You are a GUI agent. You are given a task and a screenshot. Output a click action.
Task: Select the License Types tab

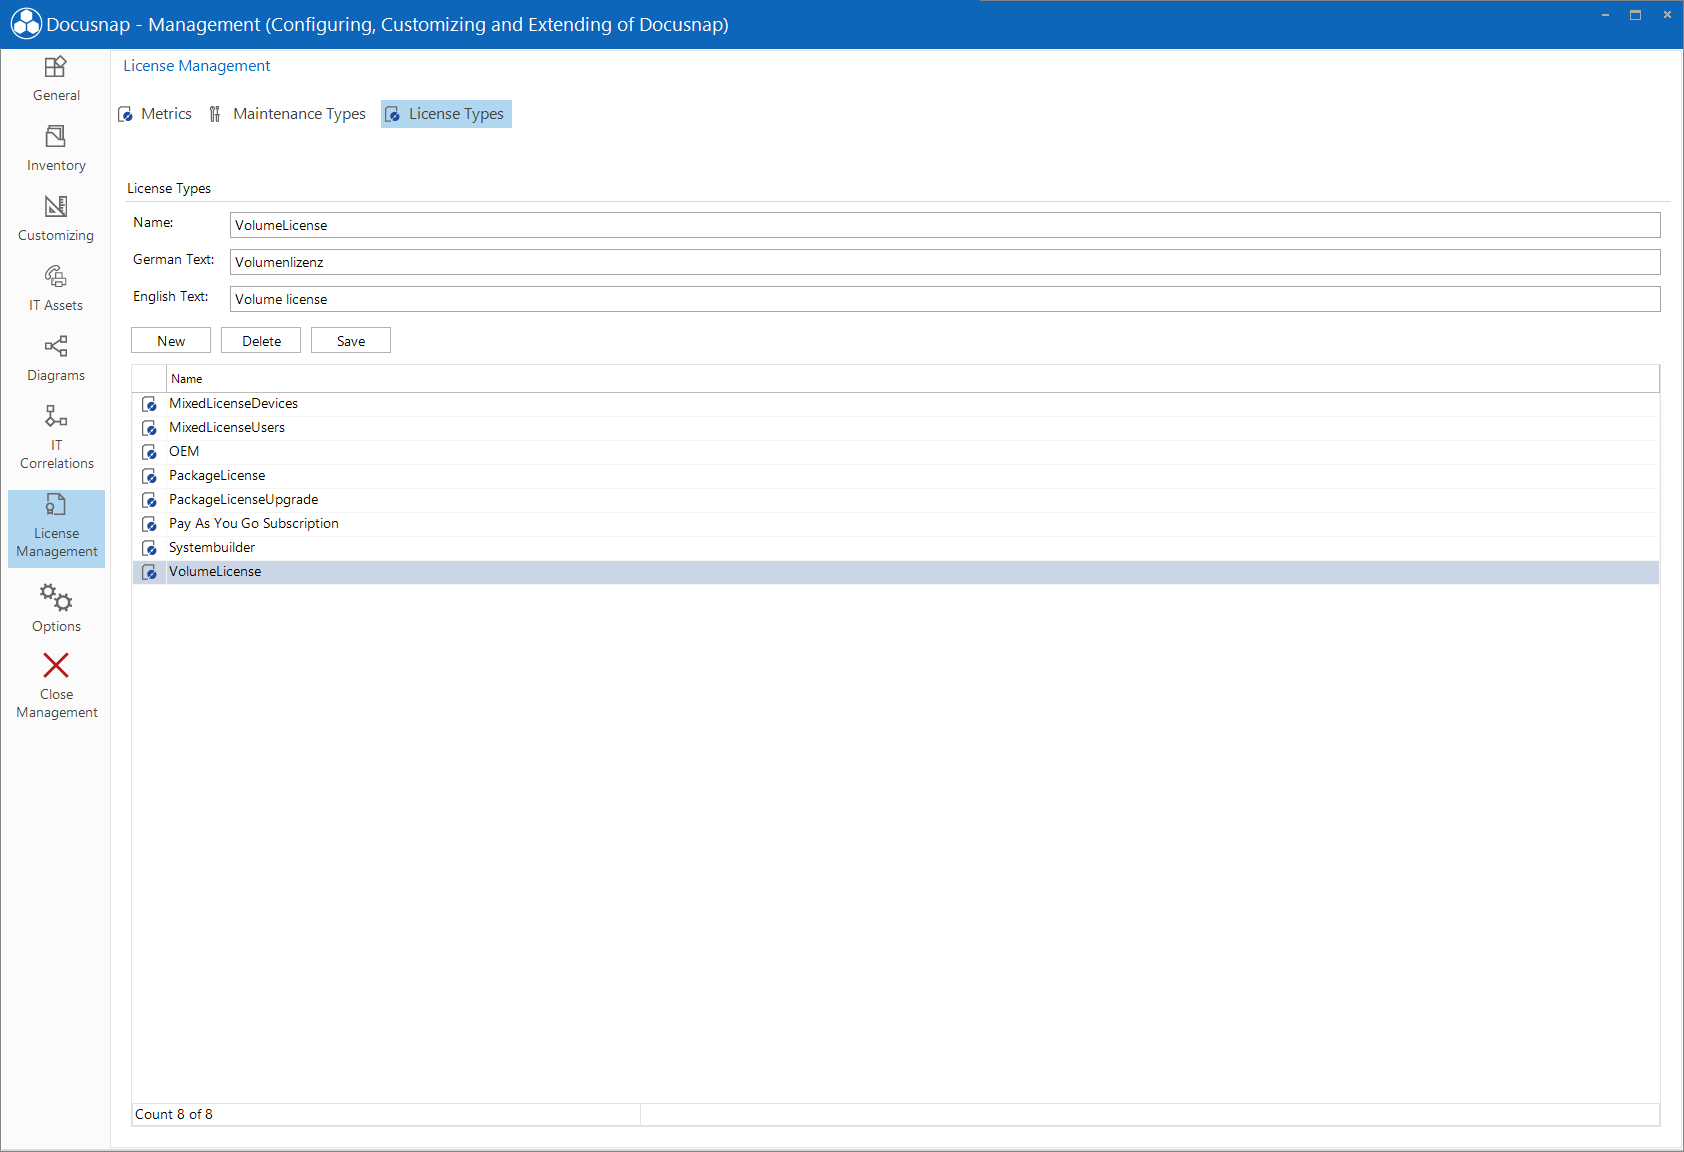click(x=446, y=114)
